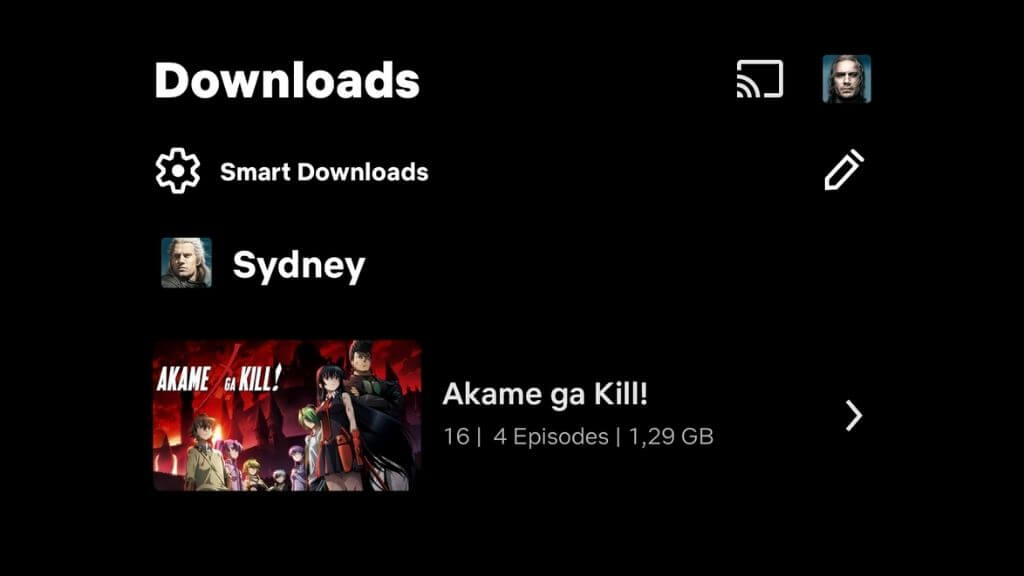The width and height of the screenshot is (1024, 576).
Task: Click the Smart Downloads gear icon
Action: pos(178,171)
